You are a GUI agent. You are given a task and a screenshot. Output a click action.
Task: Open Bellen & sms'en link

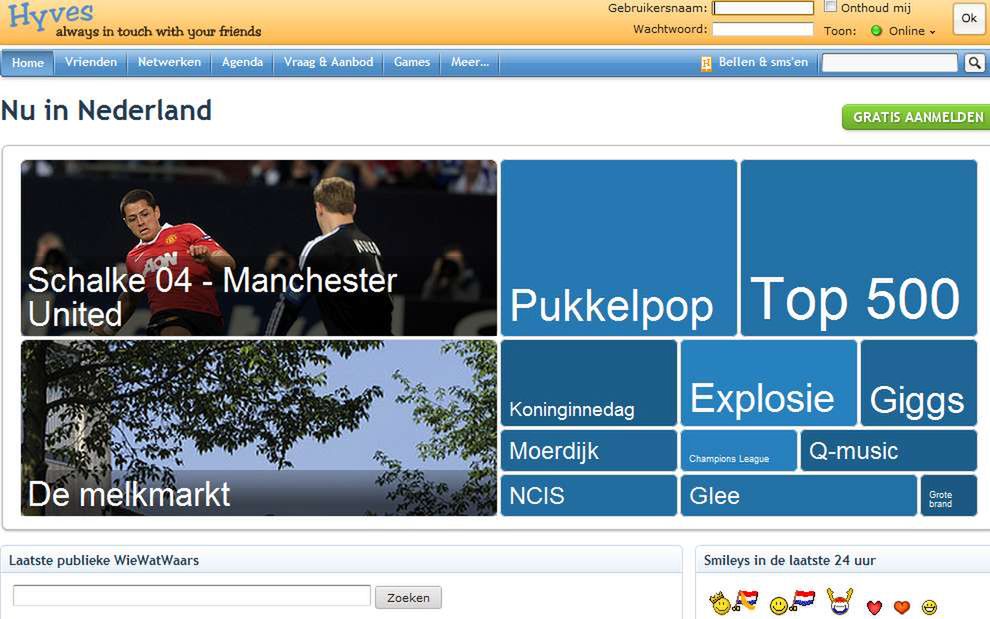click(x=763, y=62)
